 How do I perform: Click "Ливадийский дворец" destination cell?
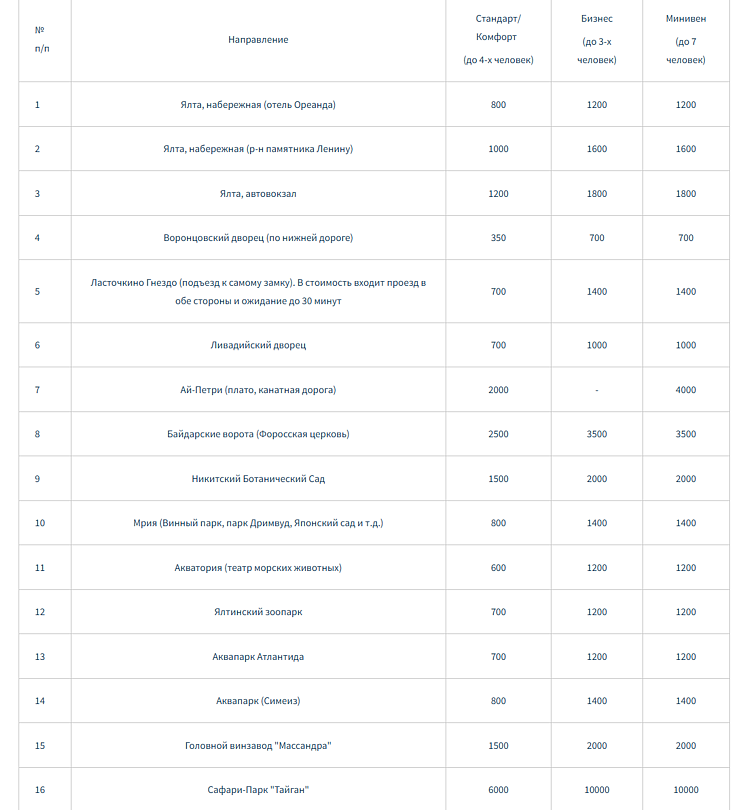tap(258, 345)
